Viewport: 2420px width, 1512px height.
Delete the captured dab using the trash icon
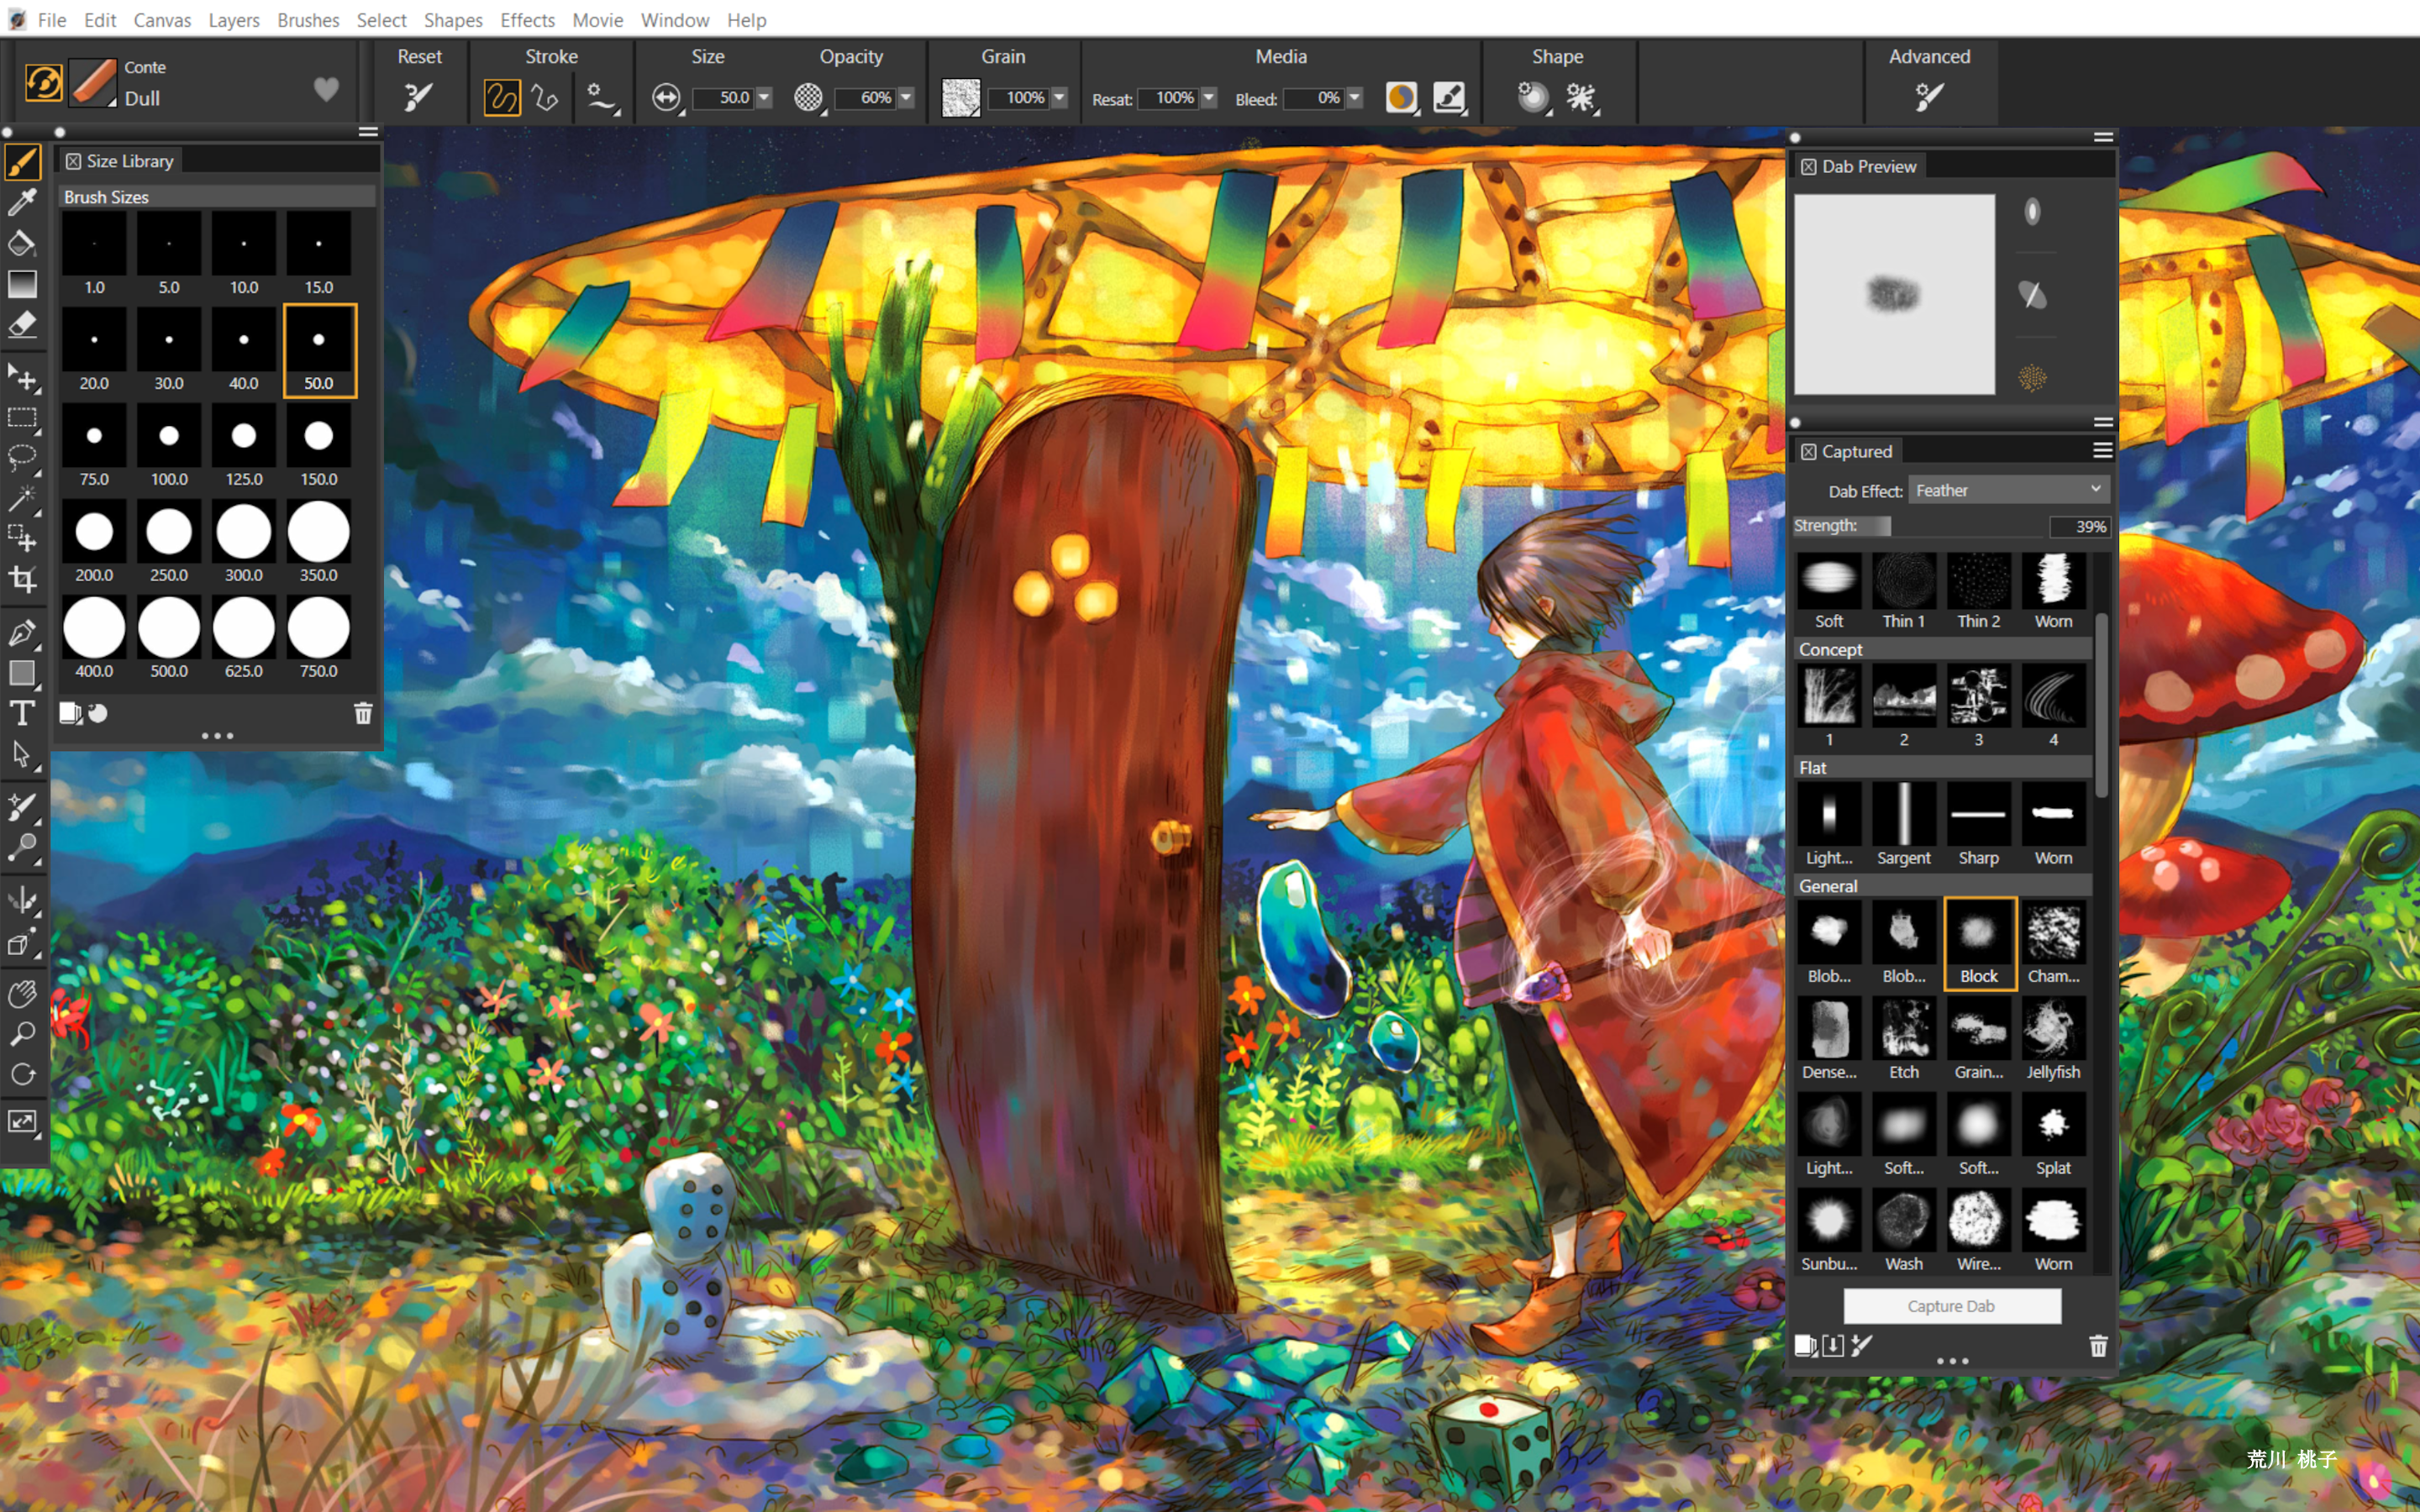coord(2097,1347)
